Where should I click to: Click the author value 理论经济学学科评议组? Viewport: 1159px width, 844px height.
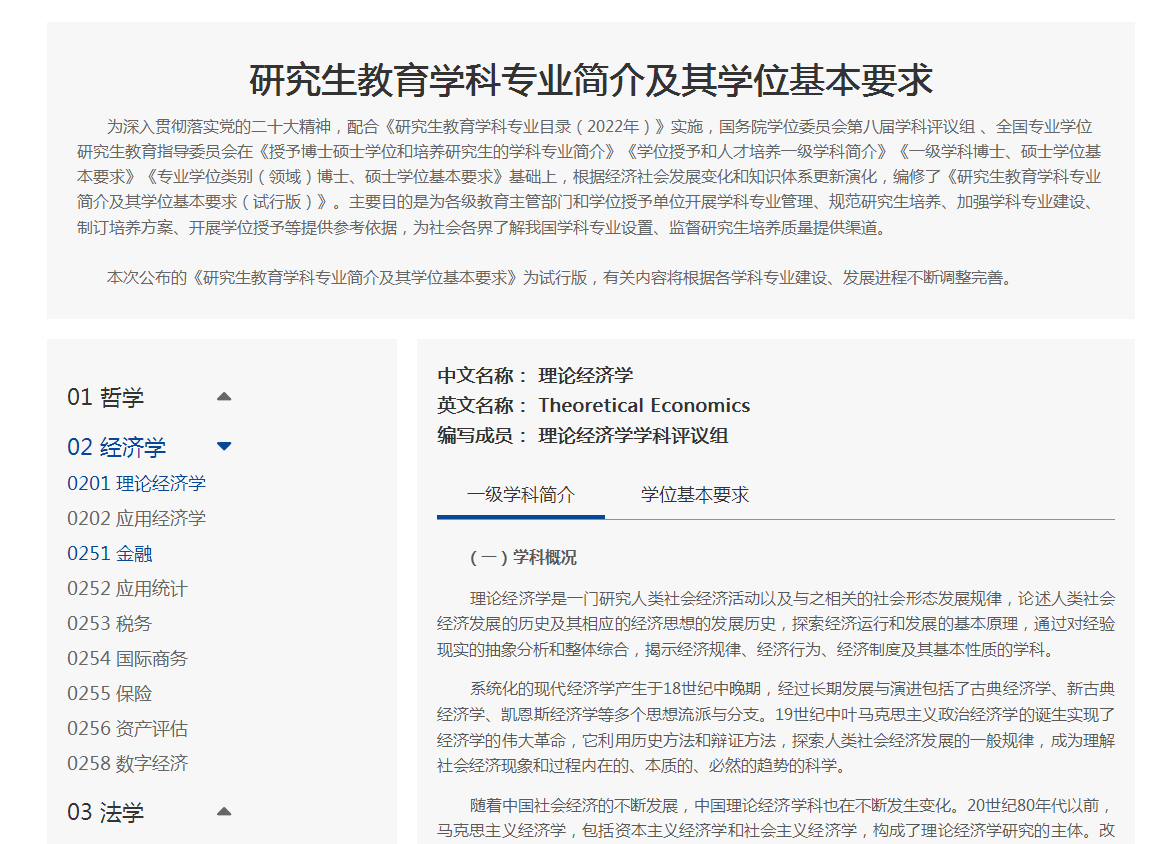coord(633,435)
